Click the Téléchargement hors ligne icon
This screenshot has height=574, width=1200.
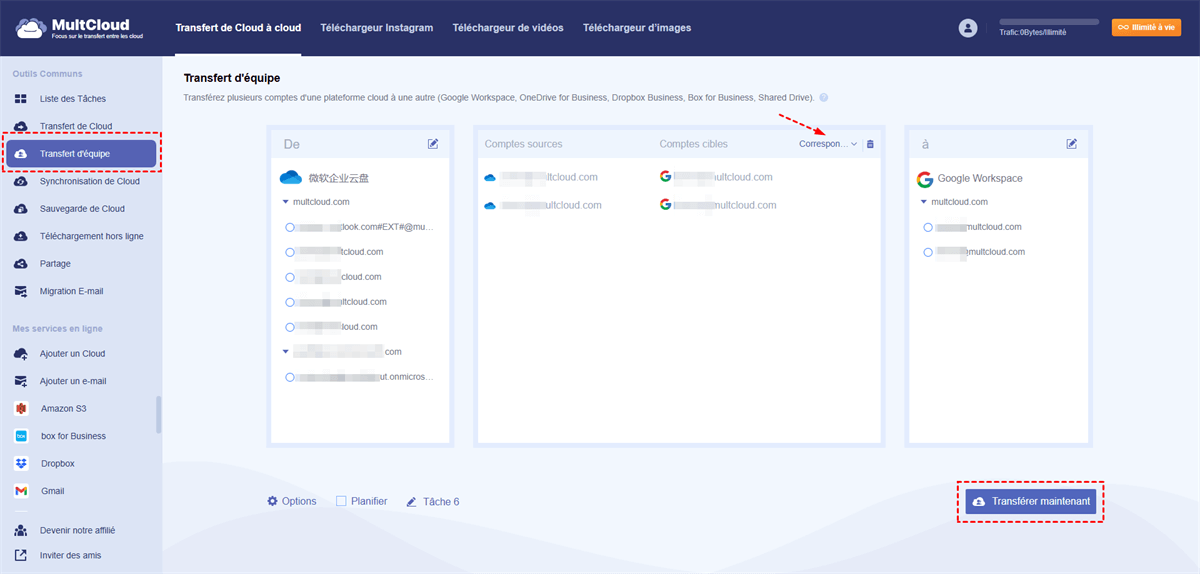[x=21, y=236]
